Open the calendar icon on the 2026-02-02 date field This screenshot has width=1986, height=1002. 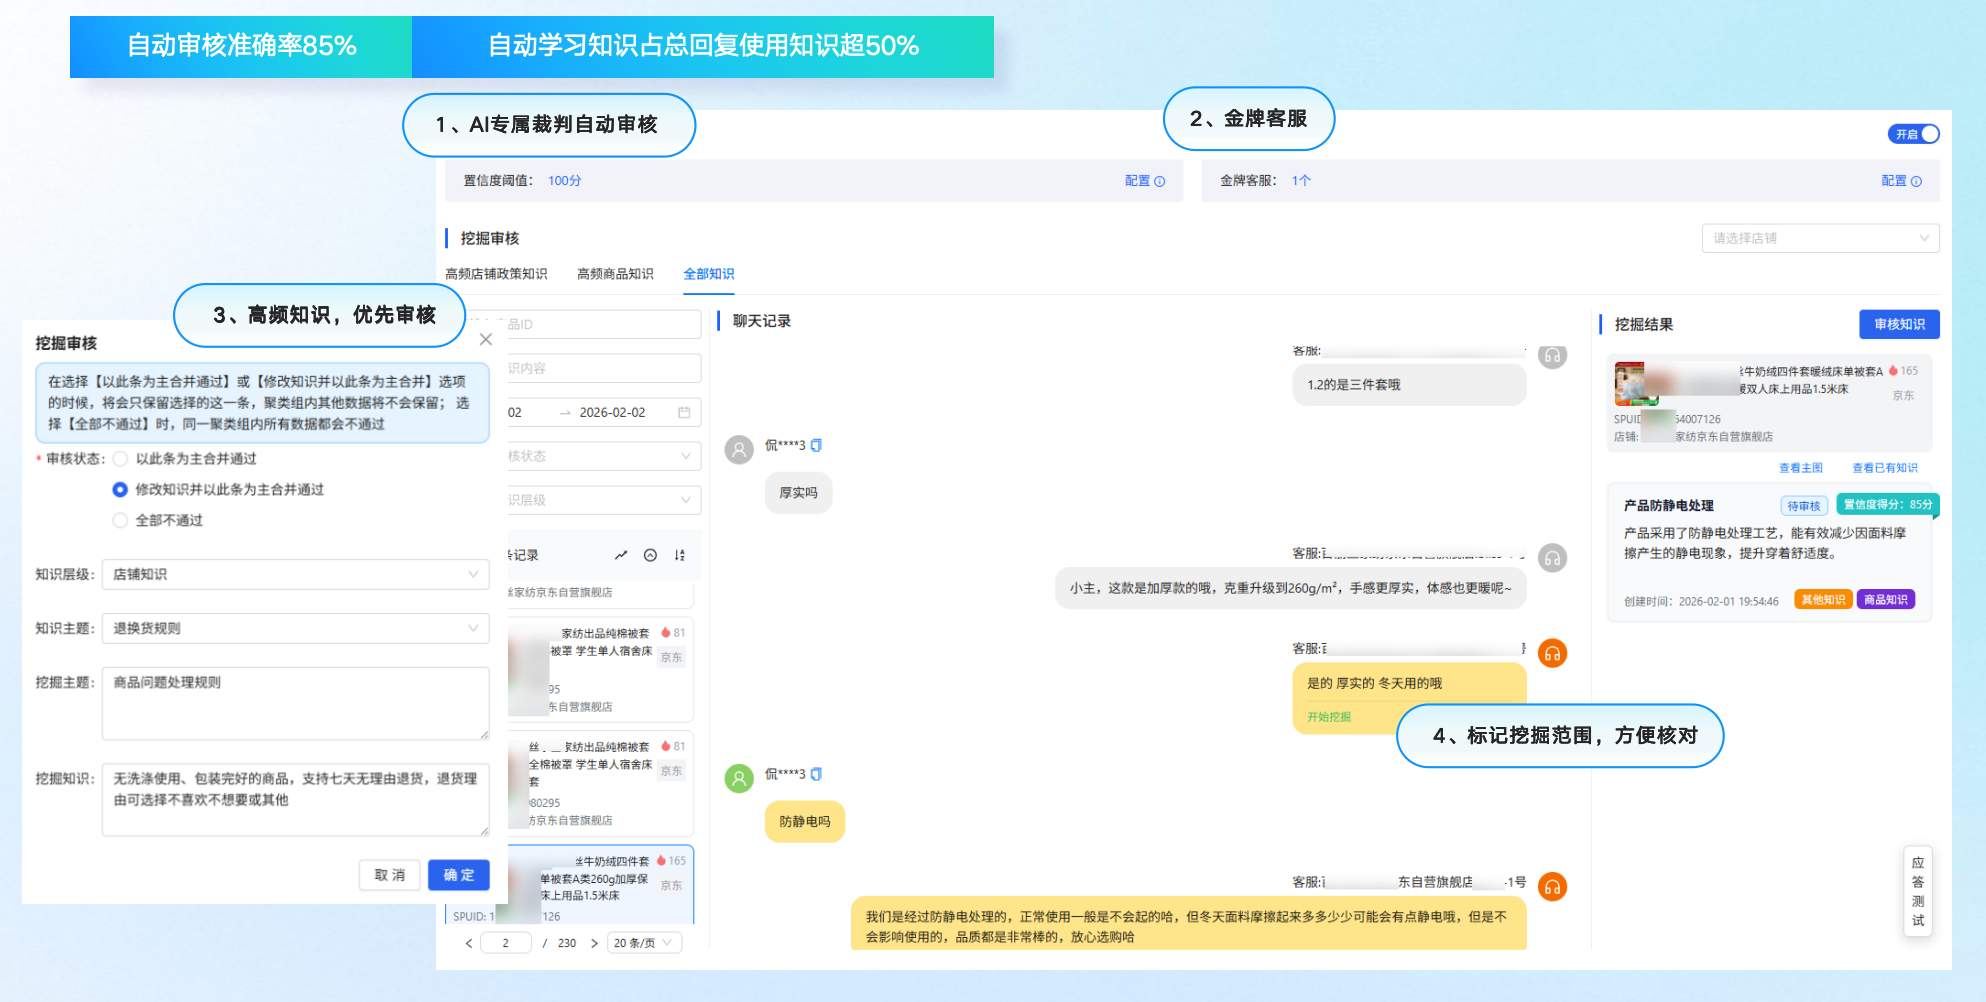coord(685,411)
